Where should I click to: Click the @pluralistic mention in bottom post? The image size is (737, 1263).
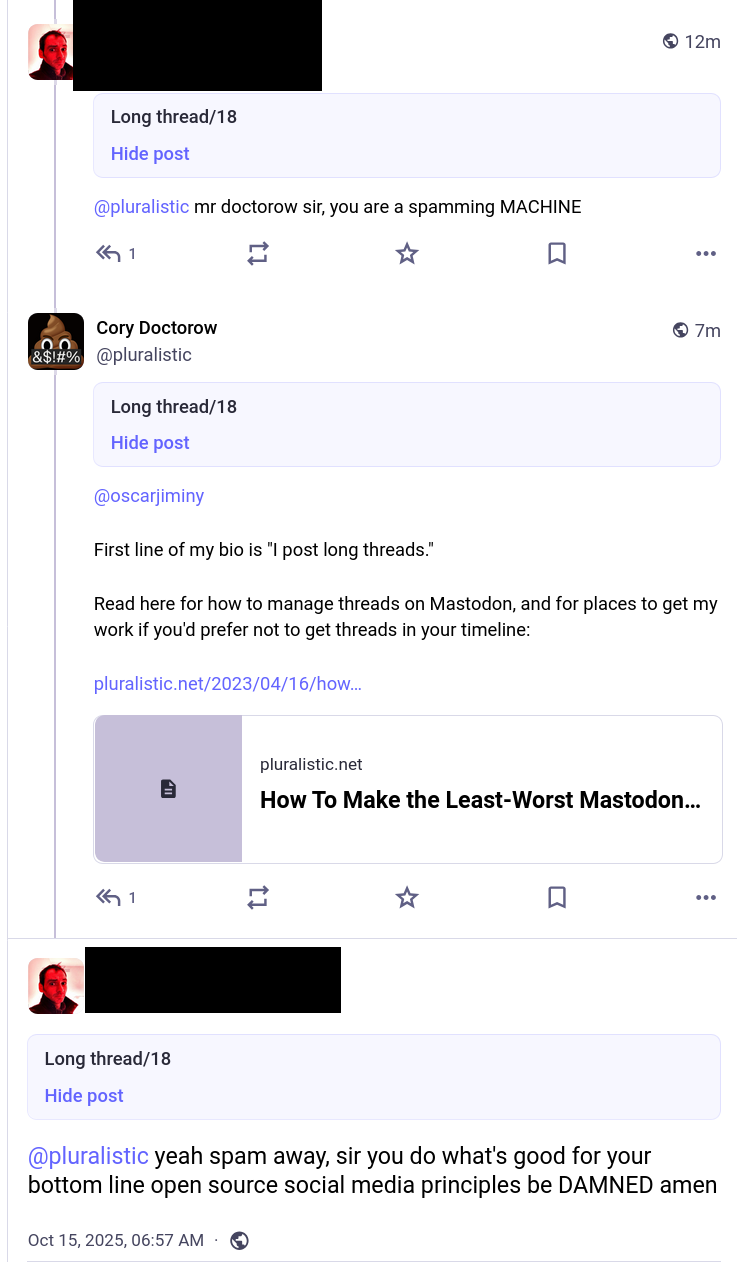pyautogui.click(x=89, y=1156)
